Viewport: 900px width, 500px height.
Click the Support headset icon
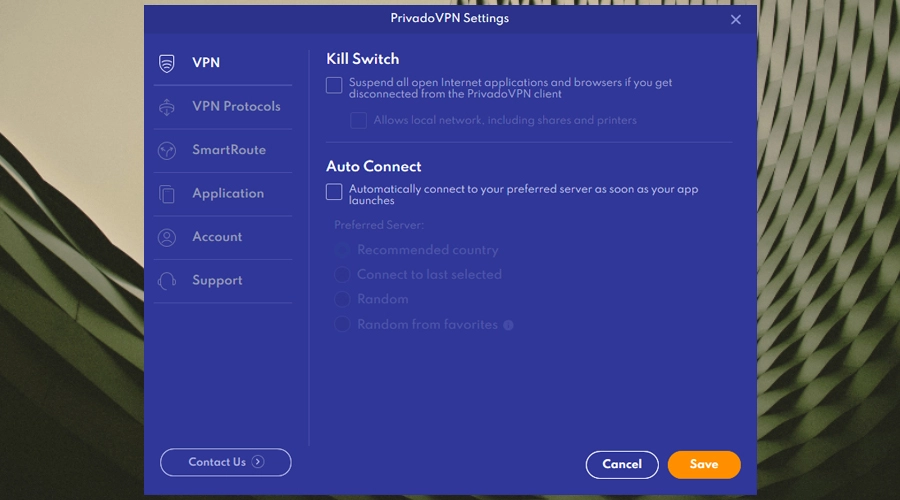pos(167,281)
